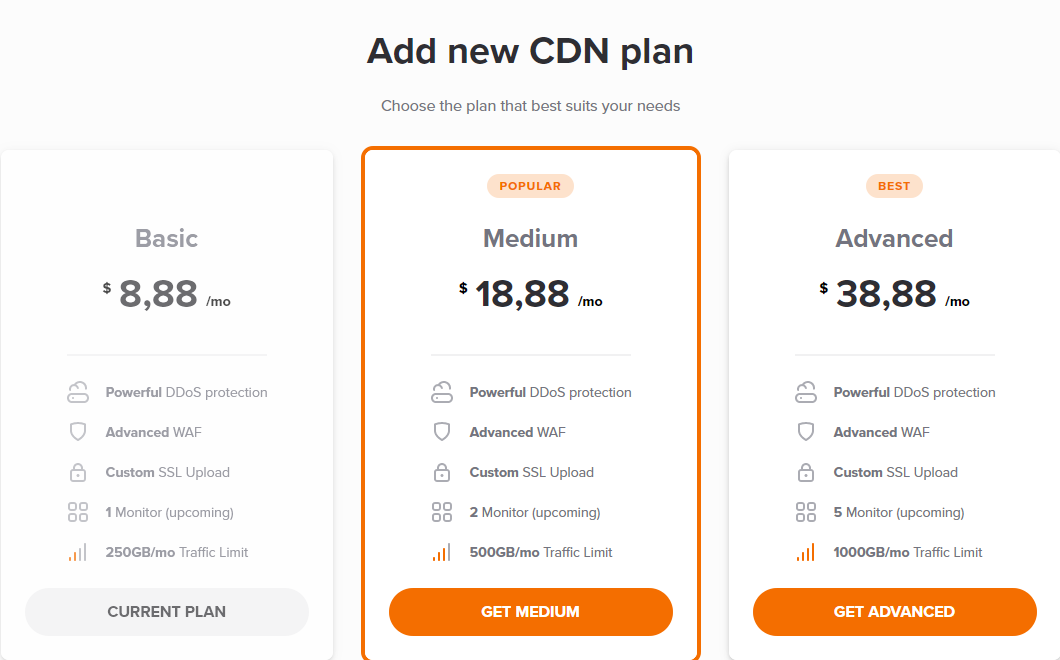
Task: Click the Monitor grid icon in Advanced plan
Action: (x=806, y=512)
